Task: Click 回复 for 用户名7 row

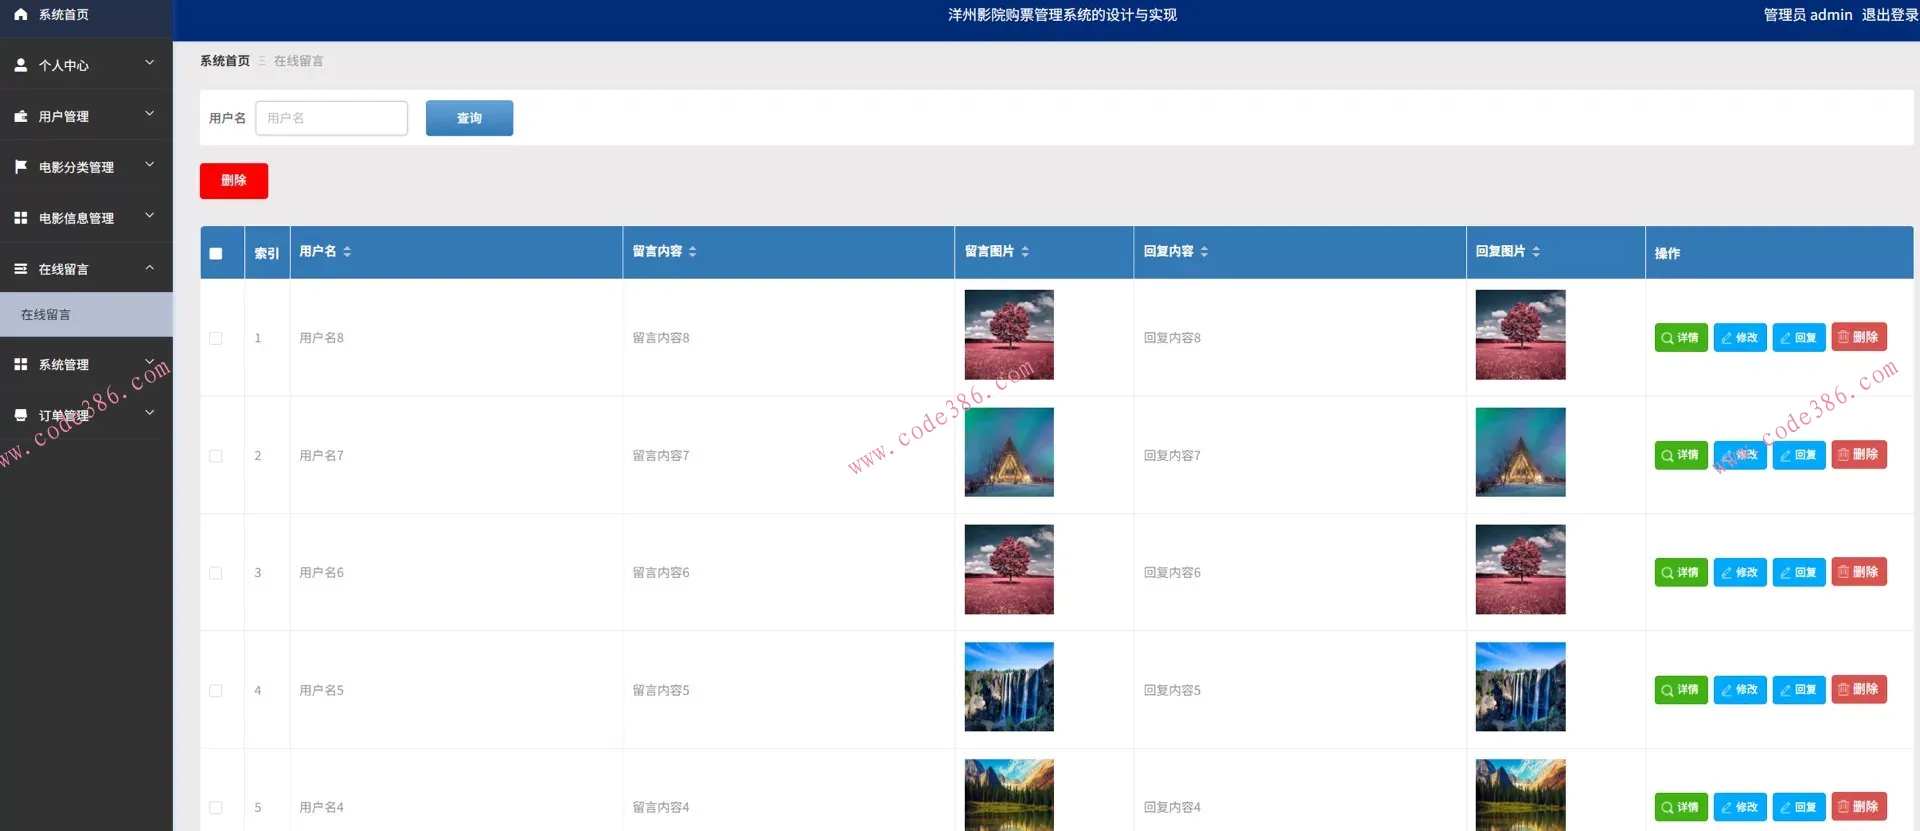Action: (1799, 455)
